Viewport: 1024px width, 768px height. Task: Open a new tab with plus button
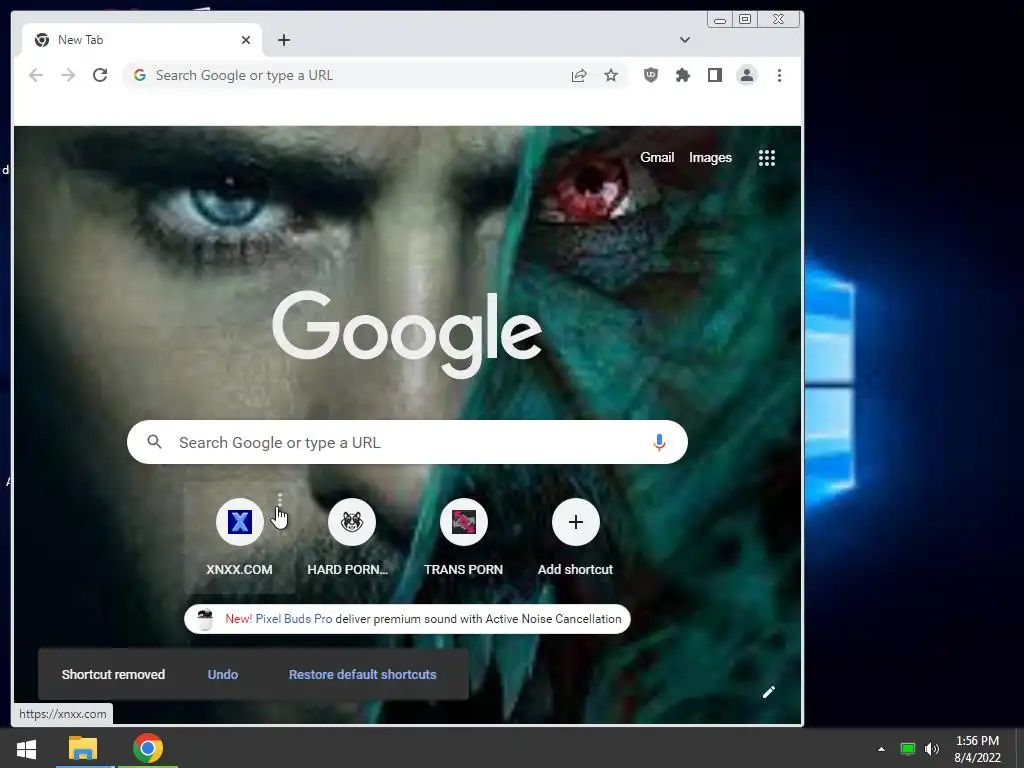coord(283,40)
